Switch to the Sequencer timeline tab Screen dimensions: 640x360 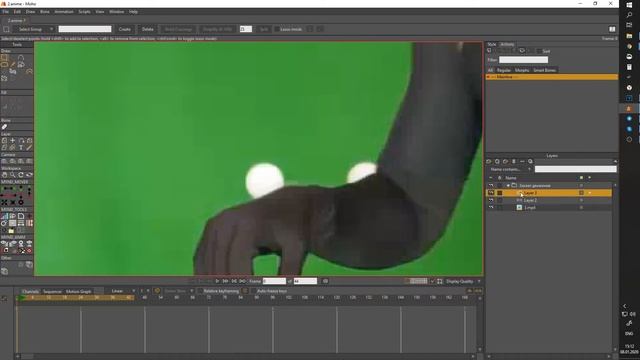point(52,291)
